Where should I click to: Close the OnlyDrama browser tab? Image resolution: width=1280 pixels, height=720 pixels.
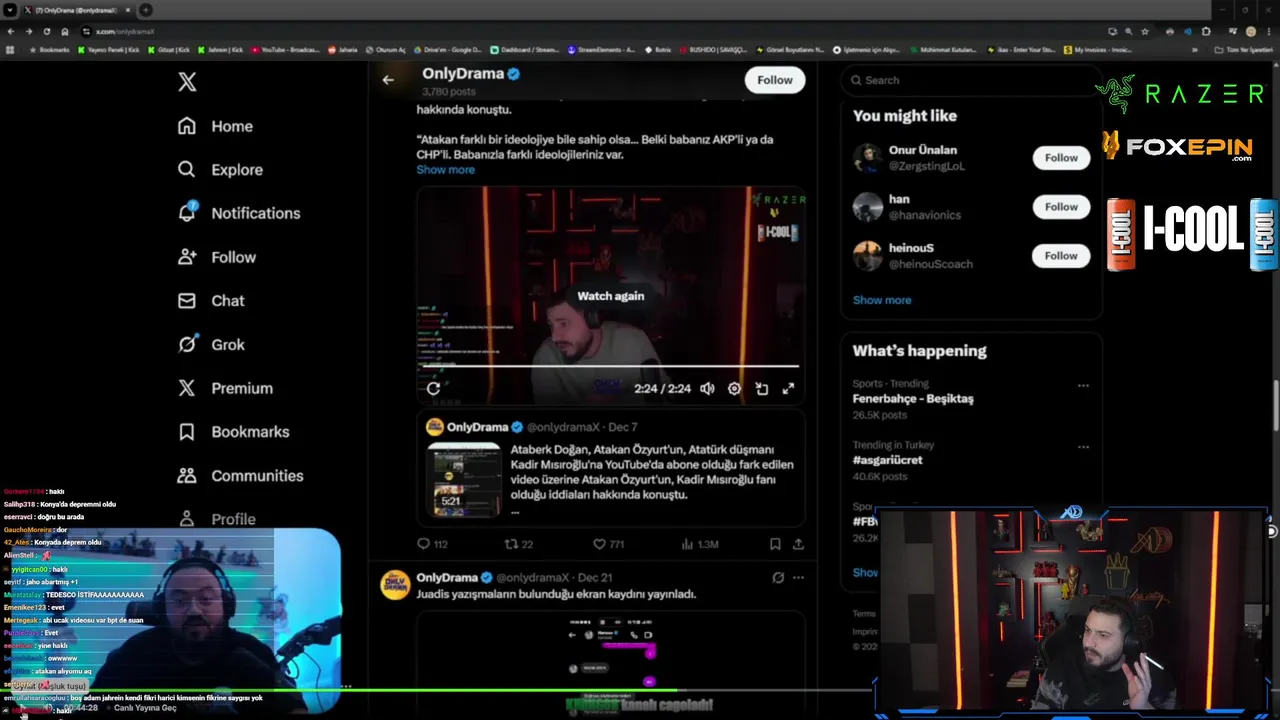(127, 10)
